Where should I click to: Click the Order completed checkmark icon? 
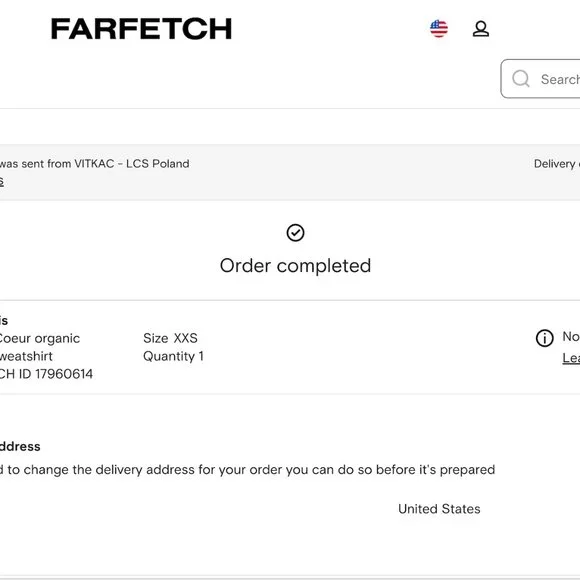pos(295,233)
